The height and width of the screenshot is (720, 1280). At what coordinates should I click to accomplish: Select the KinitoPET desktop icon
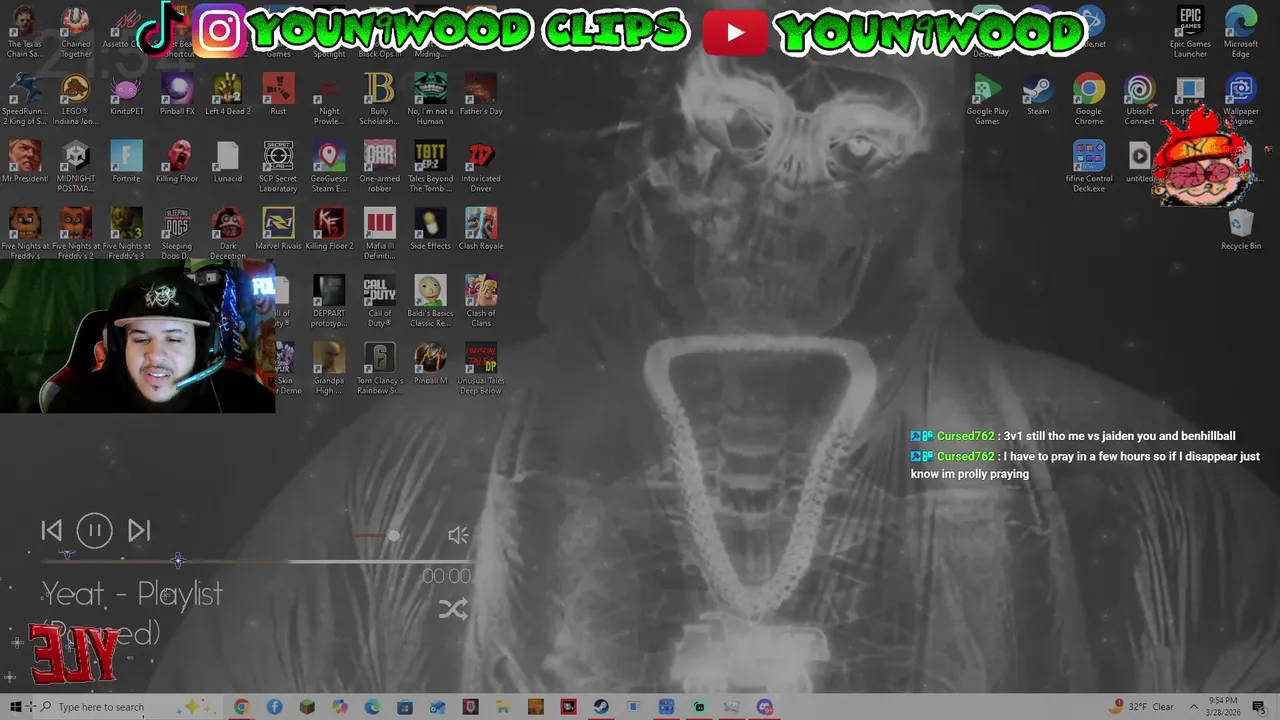pos(126,95)
